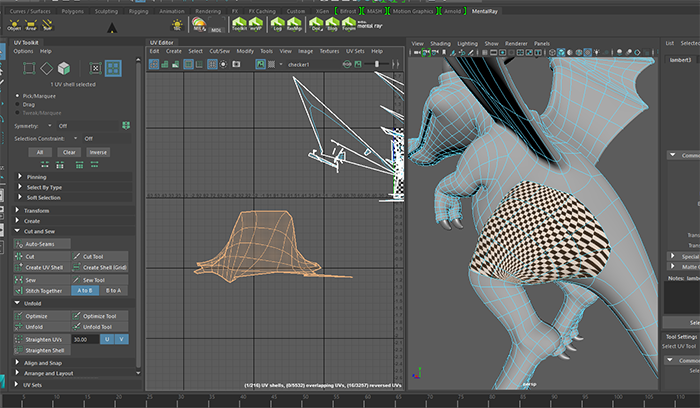Click the Auto-Seams tool
The height and width of the screenshot is (408, 700).
tap(40, 243)
